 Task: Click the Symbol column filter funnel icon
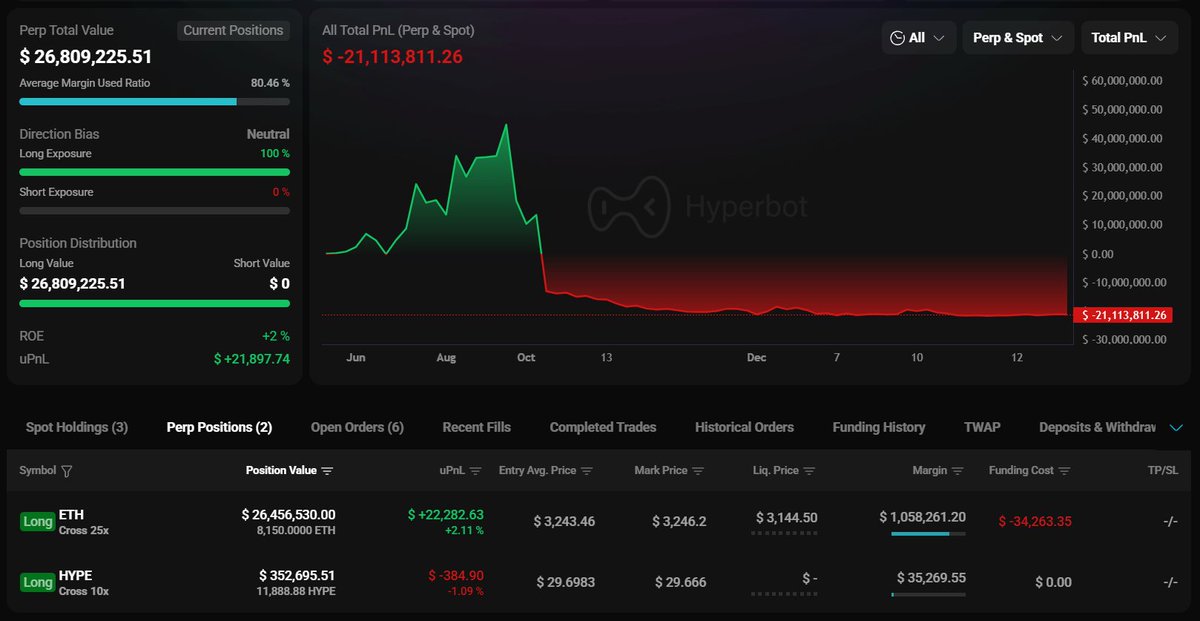67,471
